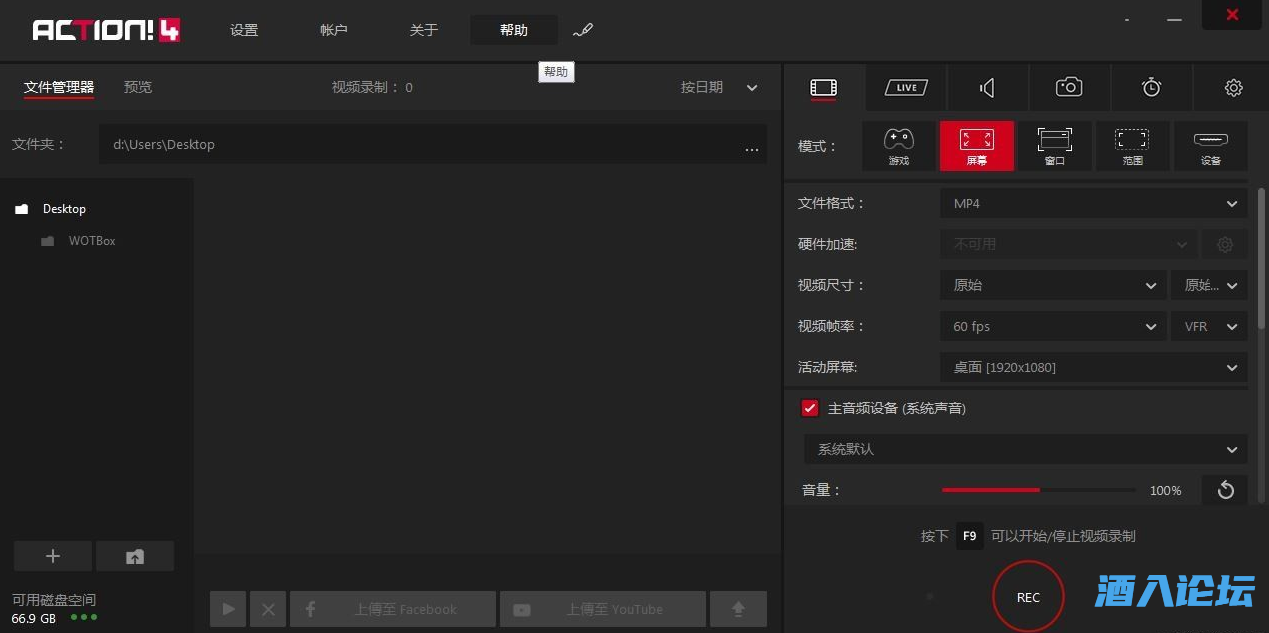Uncheck the 主音频设备 system sound checkbox
1269x633 pixels.
pyautogui.click(x=810, y=408)
